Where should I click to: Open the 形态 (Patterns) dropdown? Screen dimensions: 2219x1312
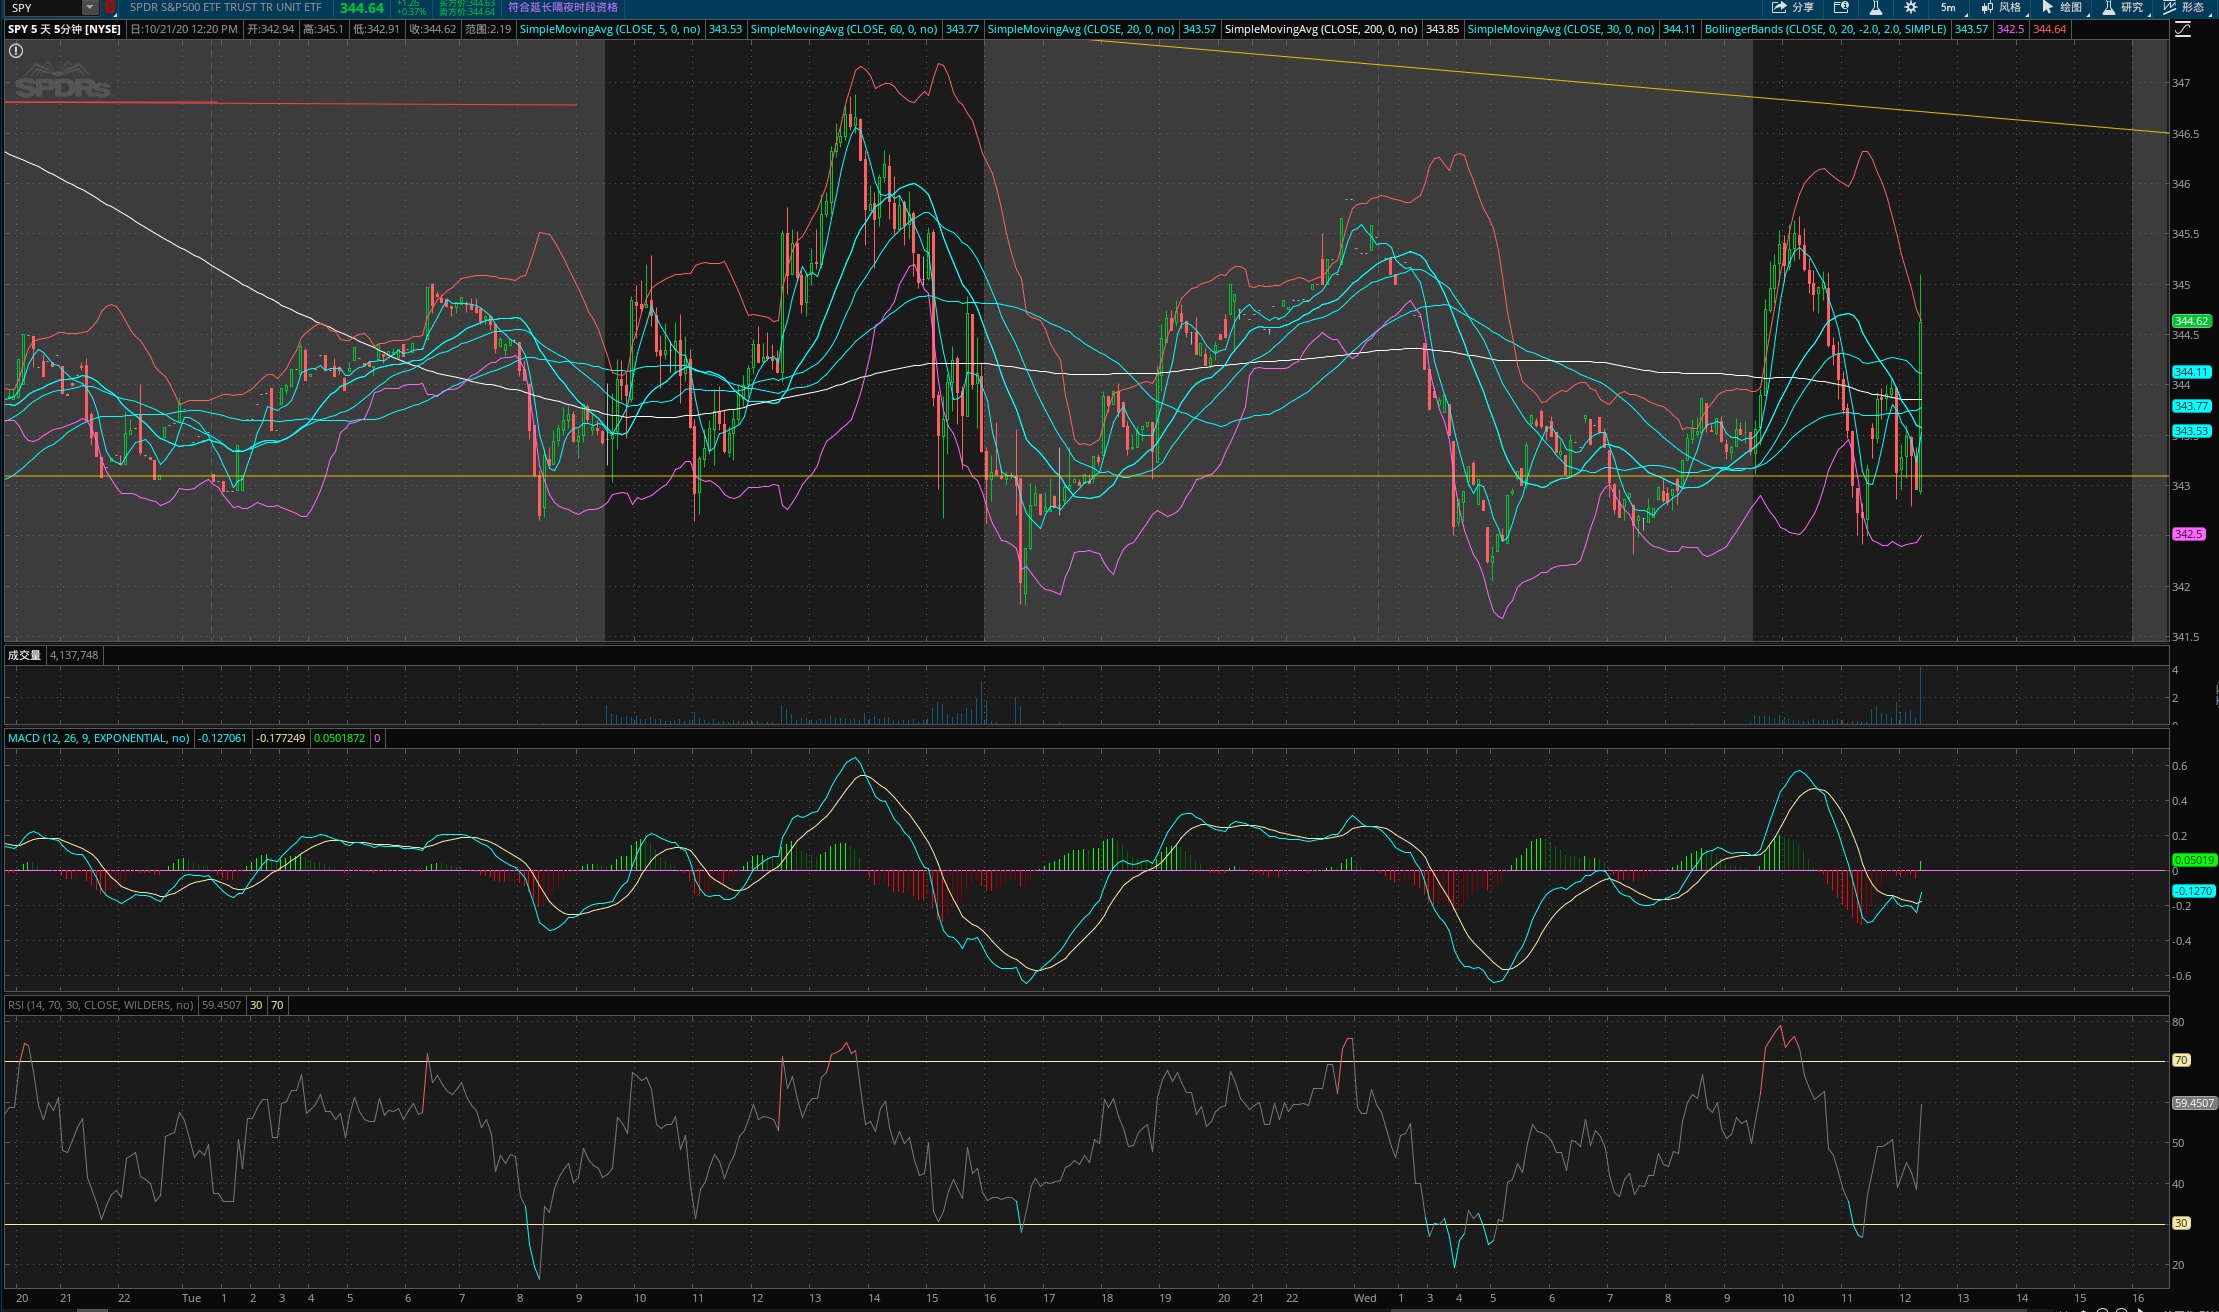point(2184,7)
